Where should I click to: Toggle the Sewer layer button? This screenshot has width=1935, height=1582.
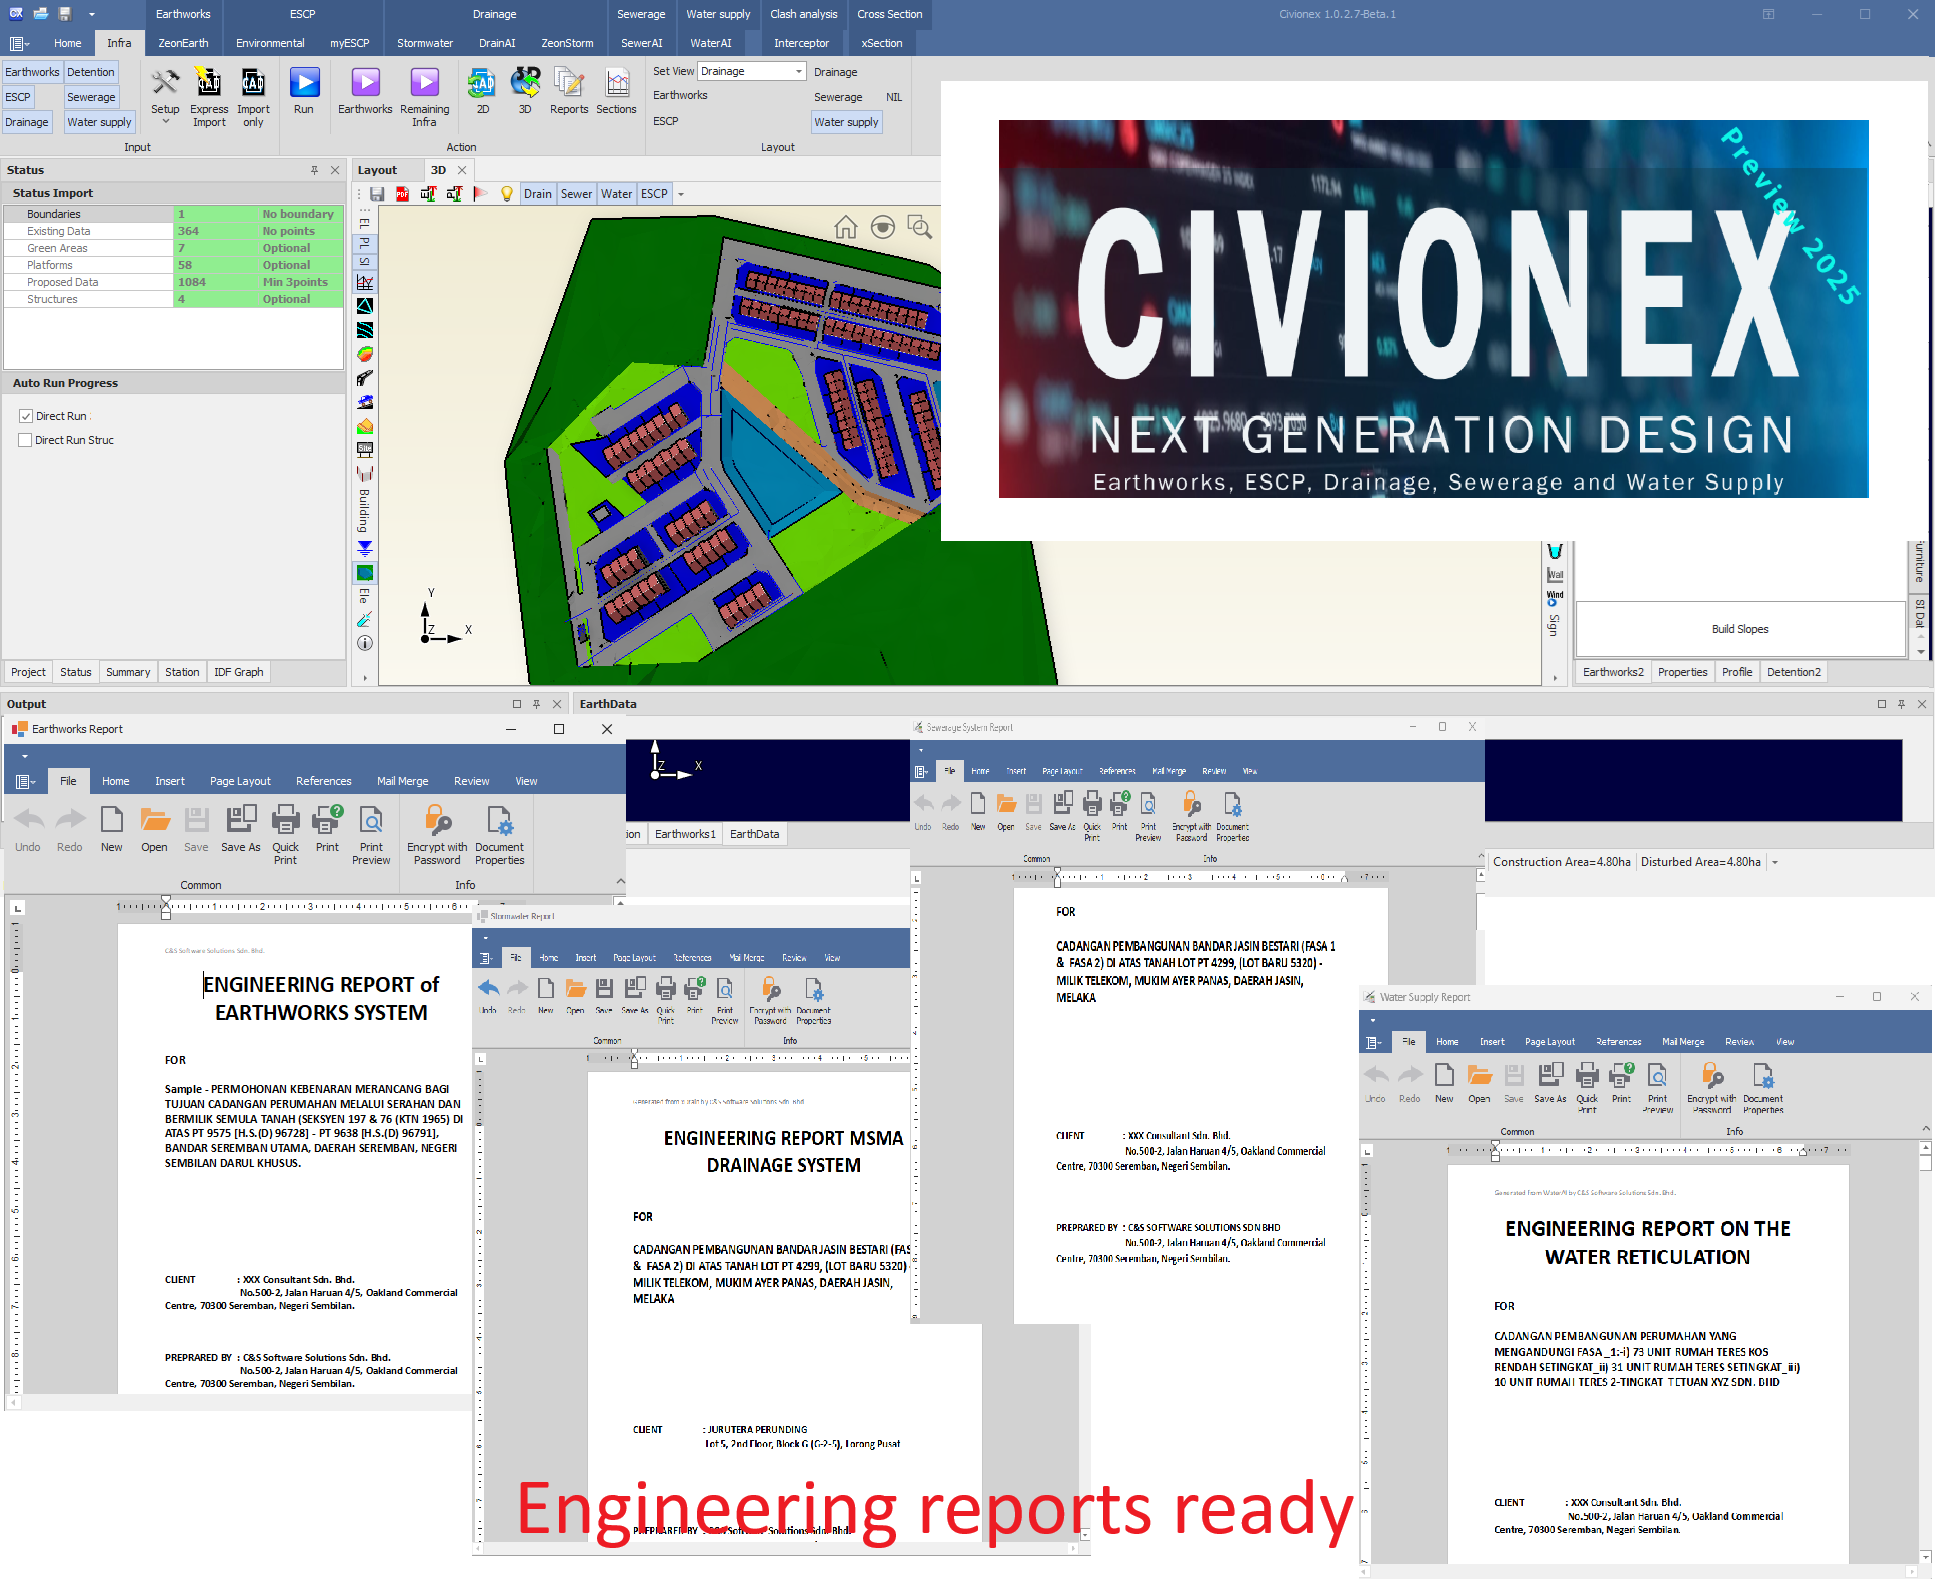[576, 194]
